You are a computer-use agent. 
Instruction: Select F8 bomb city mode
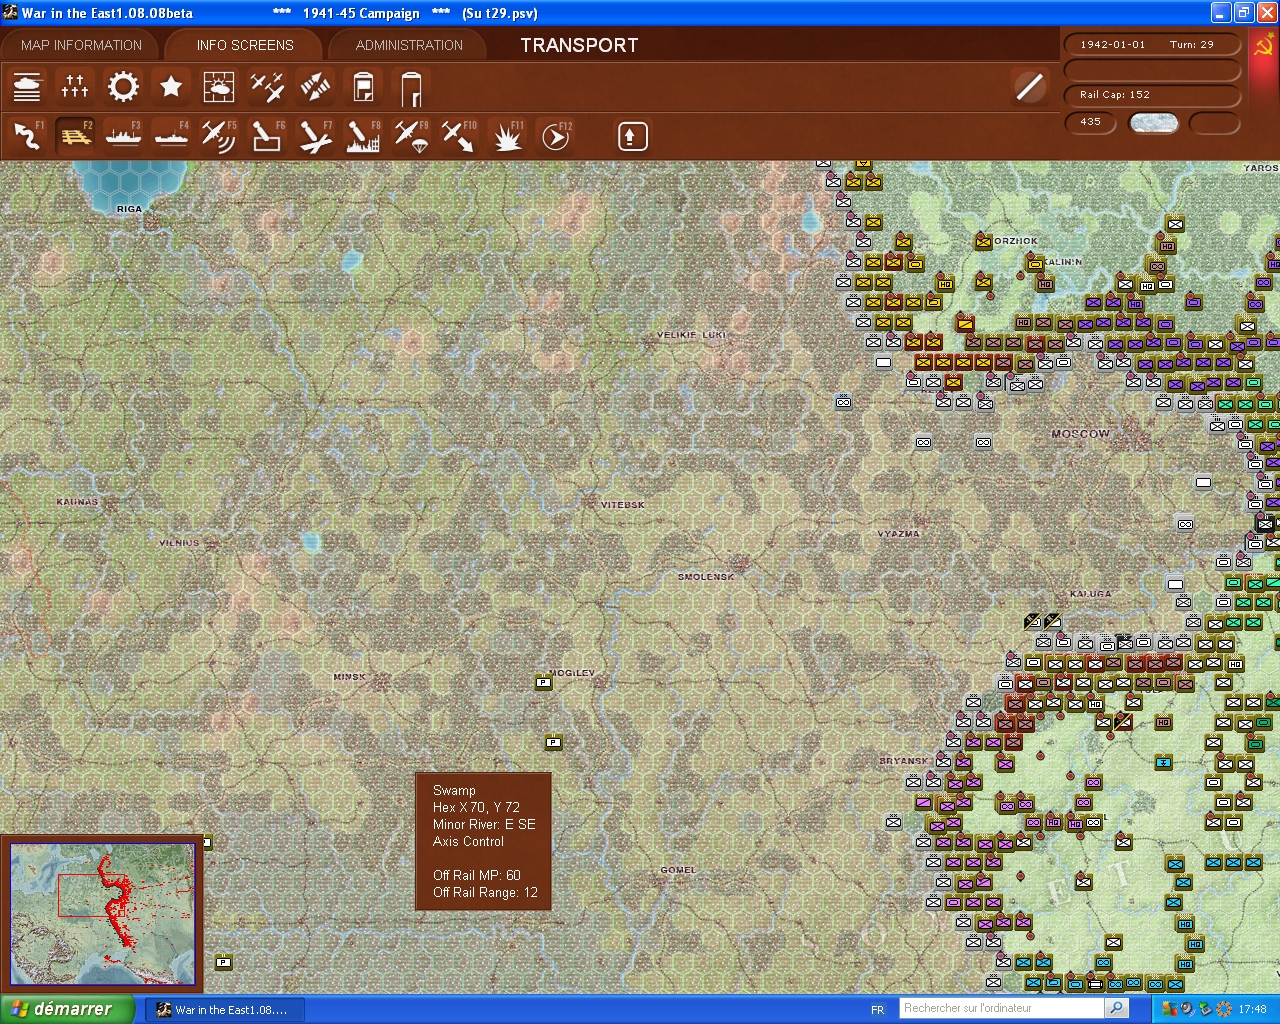pyautogui.click(x=363, y=135)
